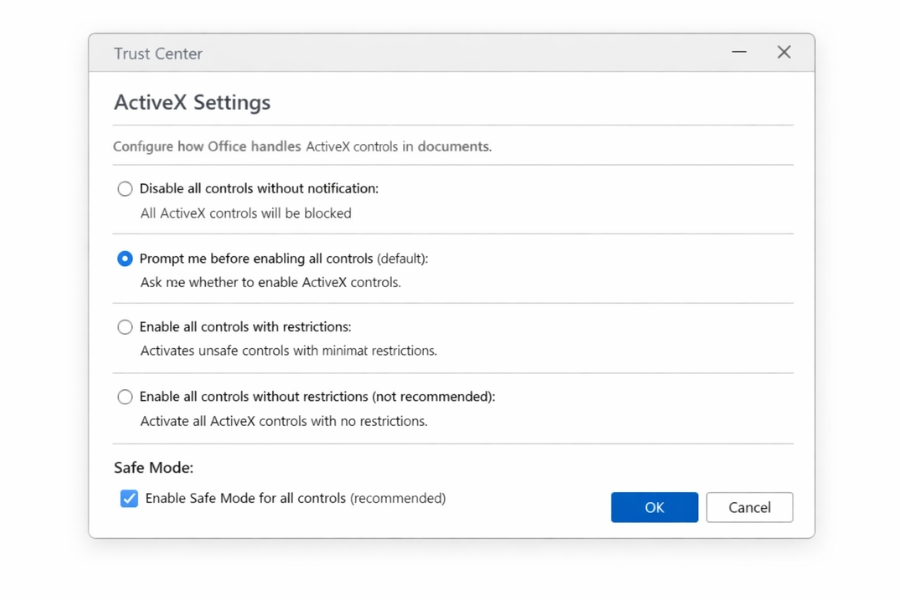Click the ActiveX Settings heading

(191, 102)
